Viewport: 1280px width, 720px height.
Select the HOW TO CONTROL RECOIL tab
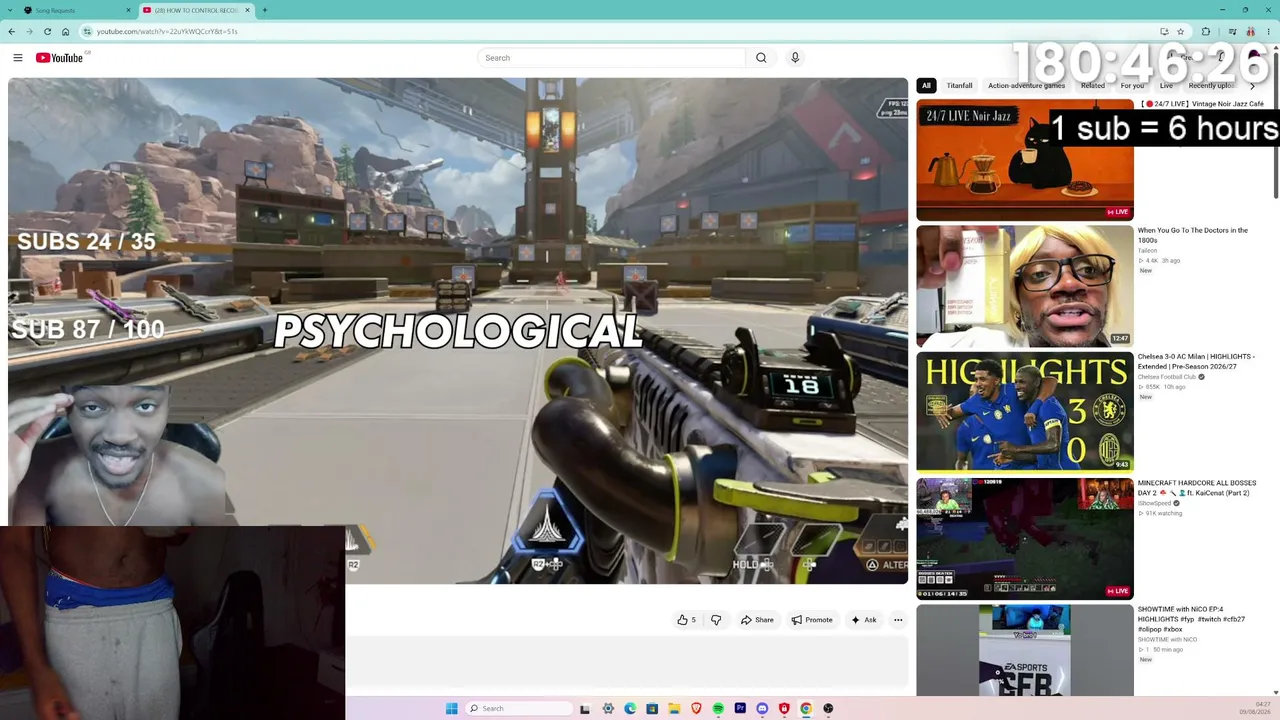coord(196,10)
